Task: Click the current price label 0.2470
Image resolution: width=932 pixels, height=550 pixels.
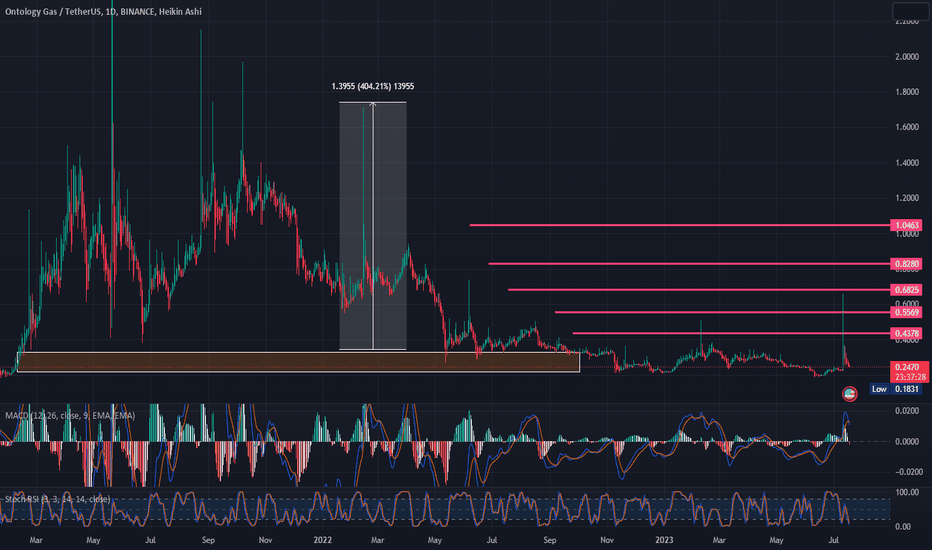Action: [x=909, y=367]
